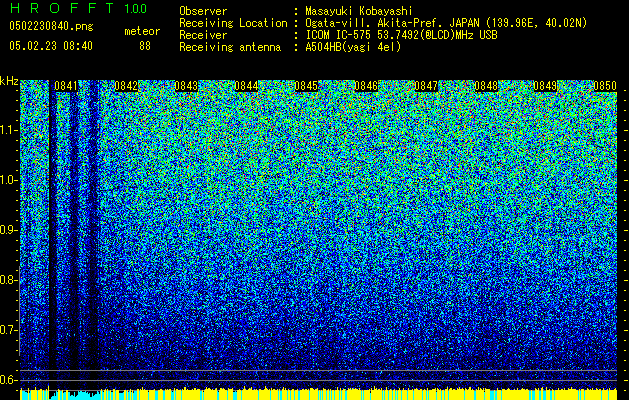Click the meteor count value 88

[145, 46]
